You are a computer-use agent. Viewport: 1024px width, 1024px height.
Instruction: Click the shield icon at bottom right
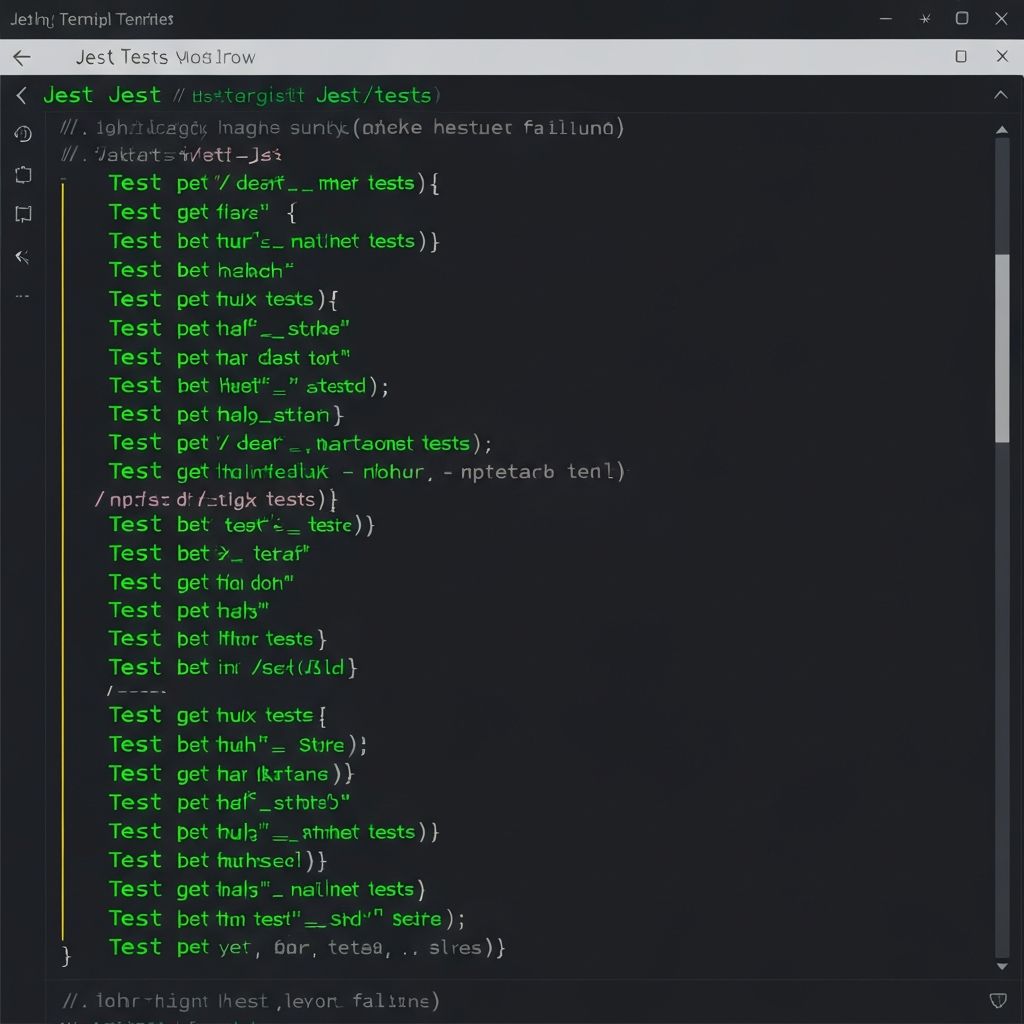[997, 1000]
